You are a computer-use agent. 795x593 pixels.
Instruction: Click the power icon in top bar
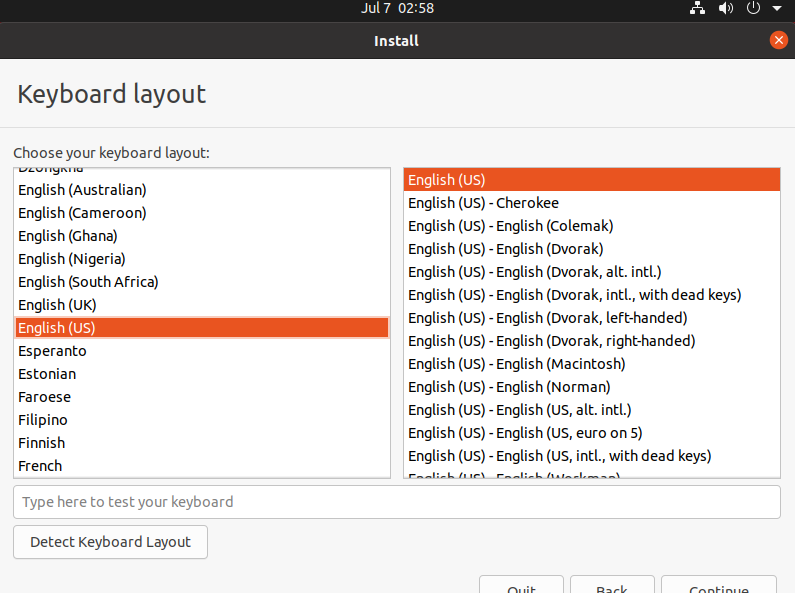(x=754, y=8)
